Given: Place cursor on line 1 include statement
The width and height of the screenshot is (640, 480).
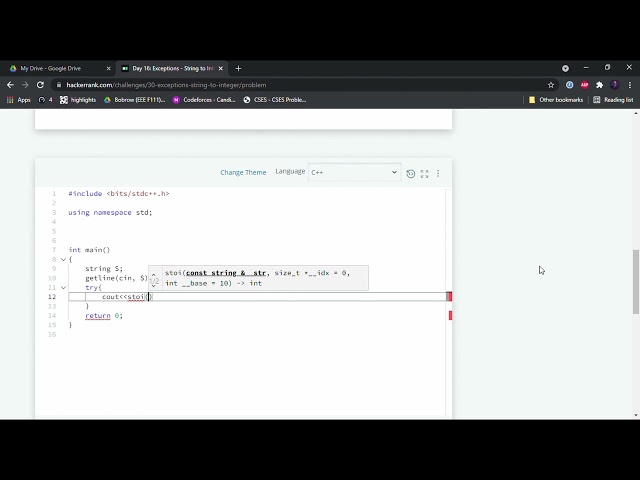Looking at the screenshot, I should [x=119, y=194].
